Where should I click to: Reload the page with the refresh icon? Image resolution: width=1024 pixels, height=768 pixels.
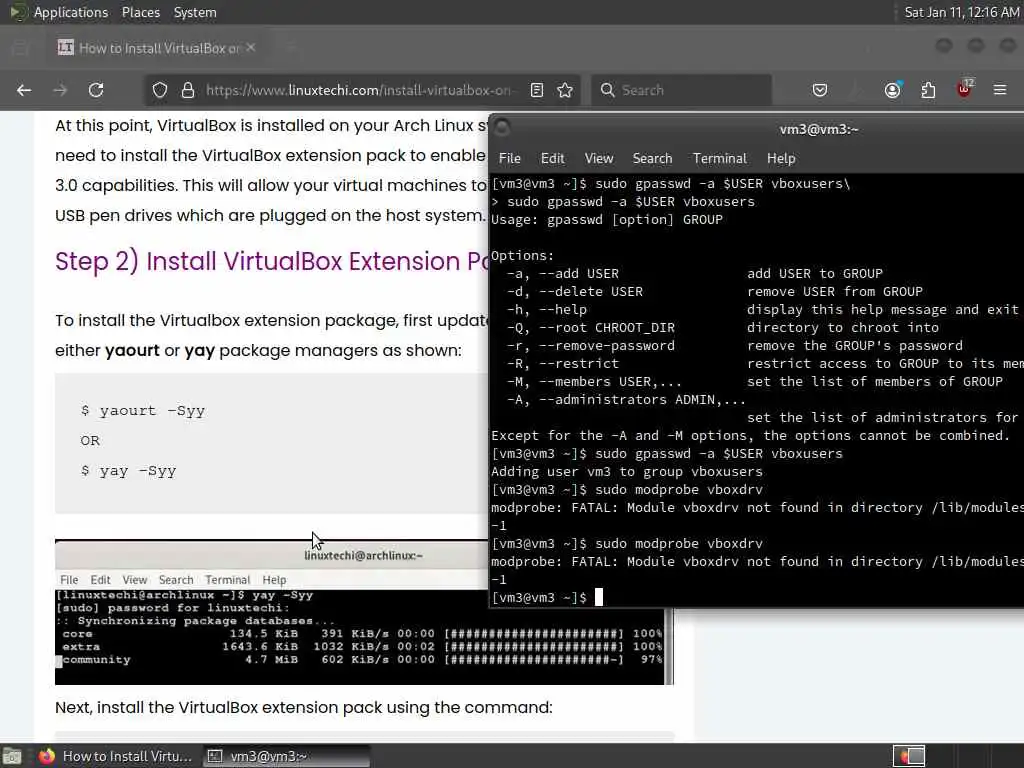(96, 90)
